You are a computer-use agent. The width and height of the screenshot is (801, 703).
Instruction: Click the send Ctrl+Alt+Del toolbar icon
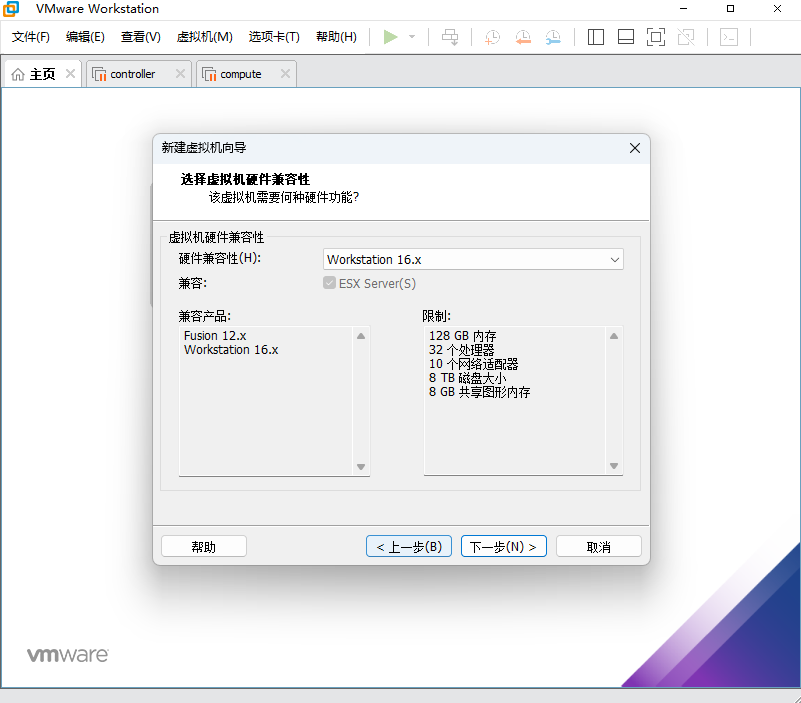coord(450,37)
